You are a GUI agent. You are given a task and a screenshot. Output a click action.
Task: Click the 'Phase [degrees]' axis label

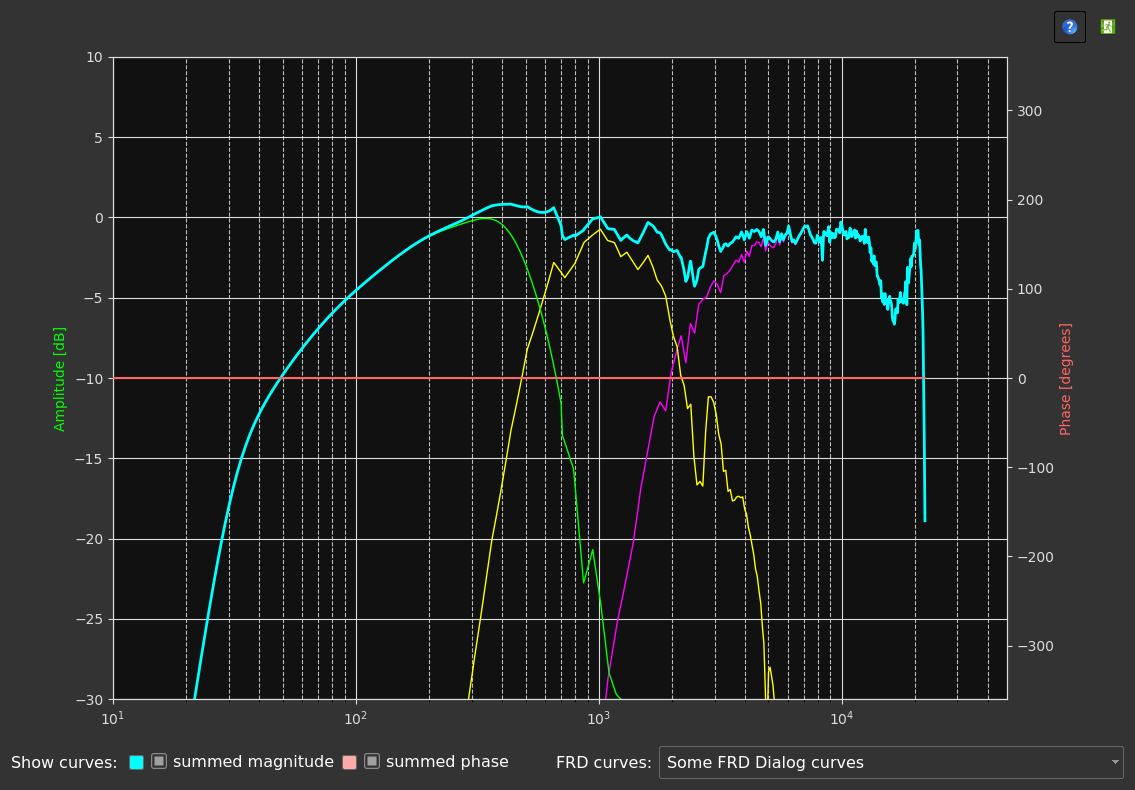point(1065,379)
